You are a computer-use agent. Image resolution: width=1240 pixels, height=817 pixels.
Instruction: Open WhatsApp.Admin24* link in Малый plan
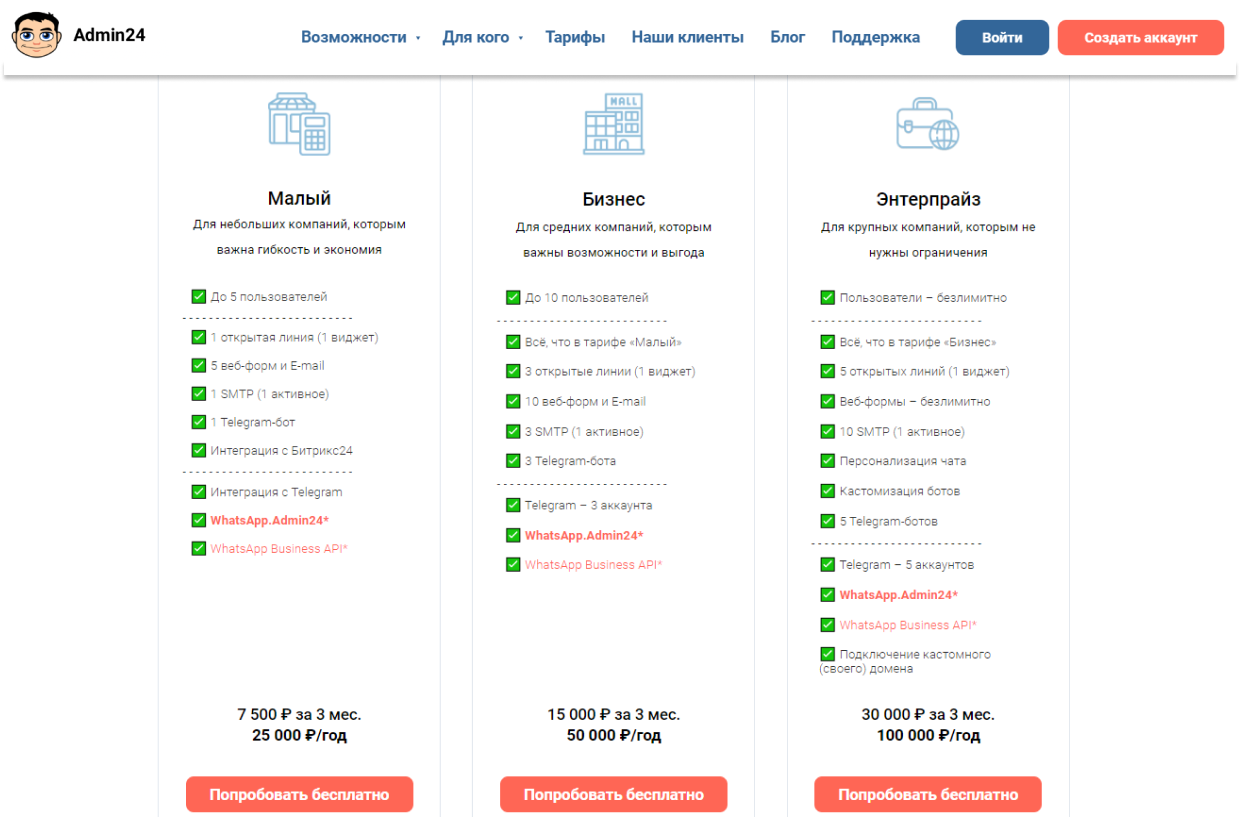click(269, 520)
